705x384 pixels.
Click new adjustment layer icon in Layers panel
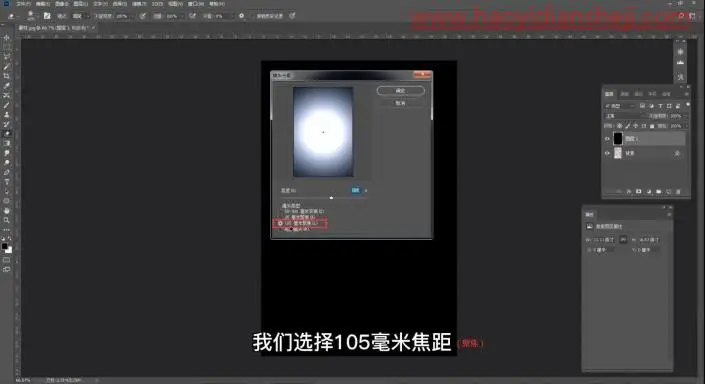point(649,192)
